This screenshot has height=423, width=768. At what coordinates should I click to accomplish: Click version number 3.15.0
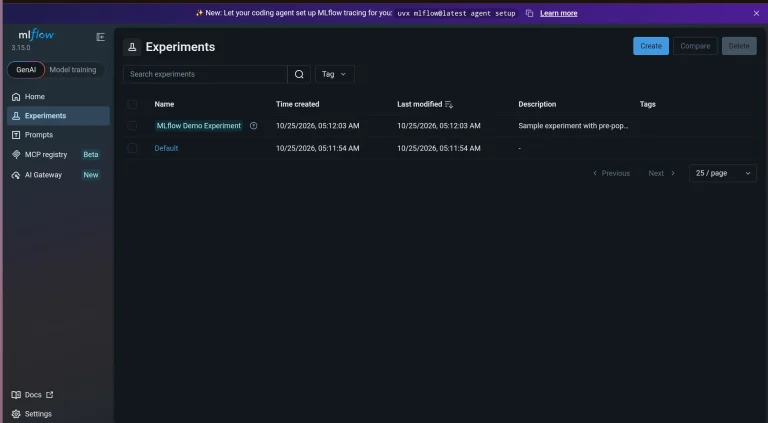coord(21,48)
